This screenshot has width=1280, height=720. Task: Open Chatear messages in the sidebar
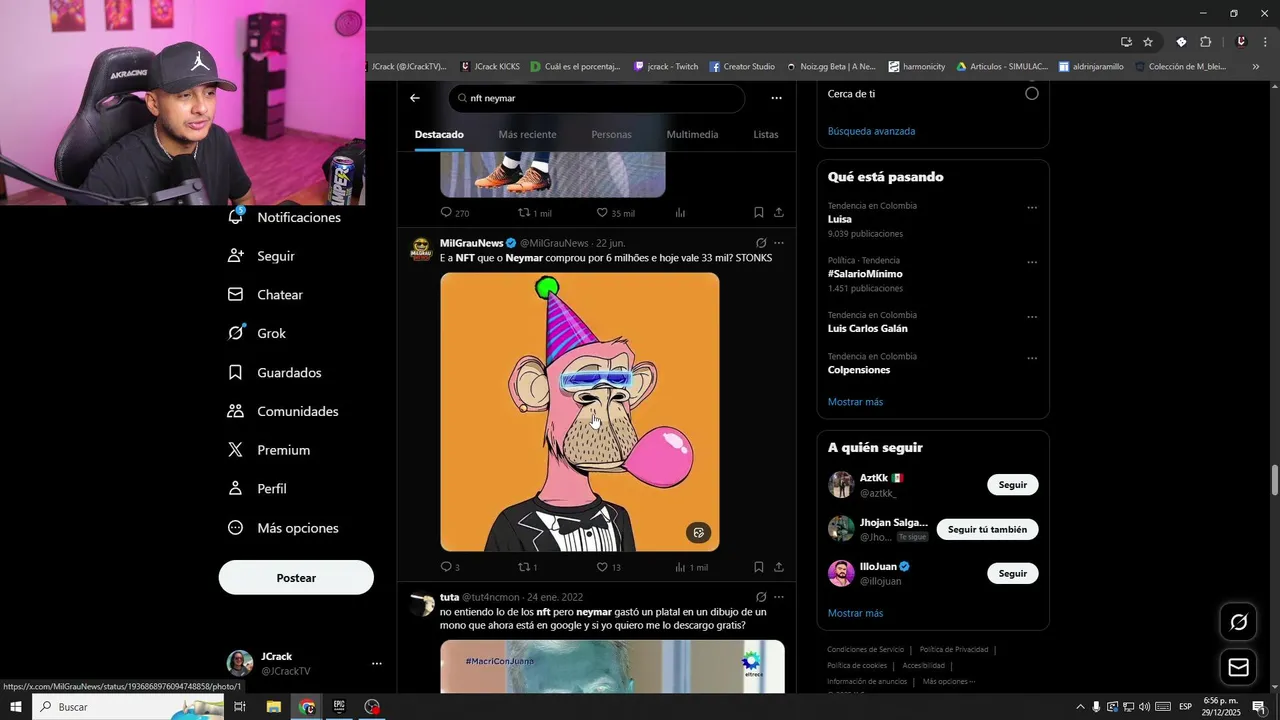266,295
